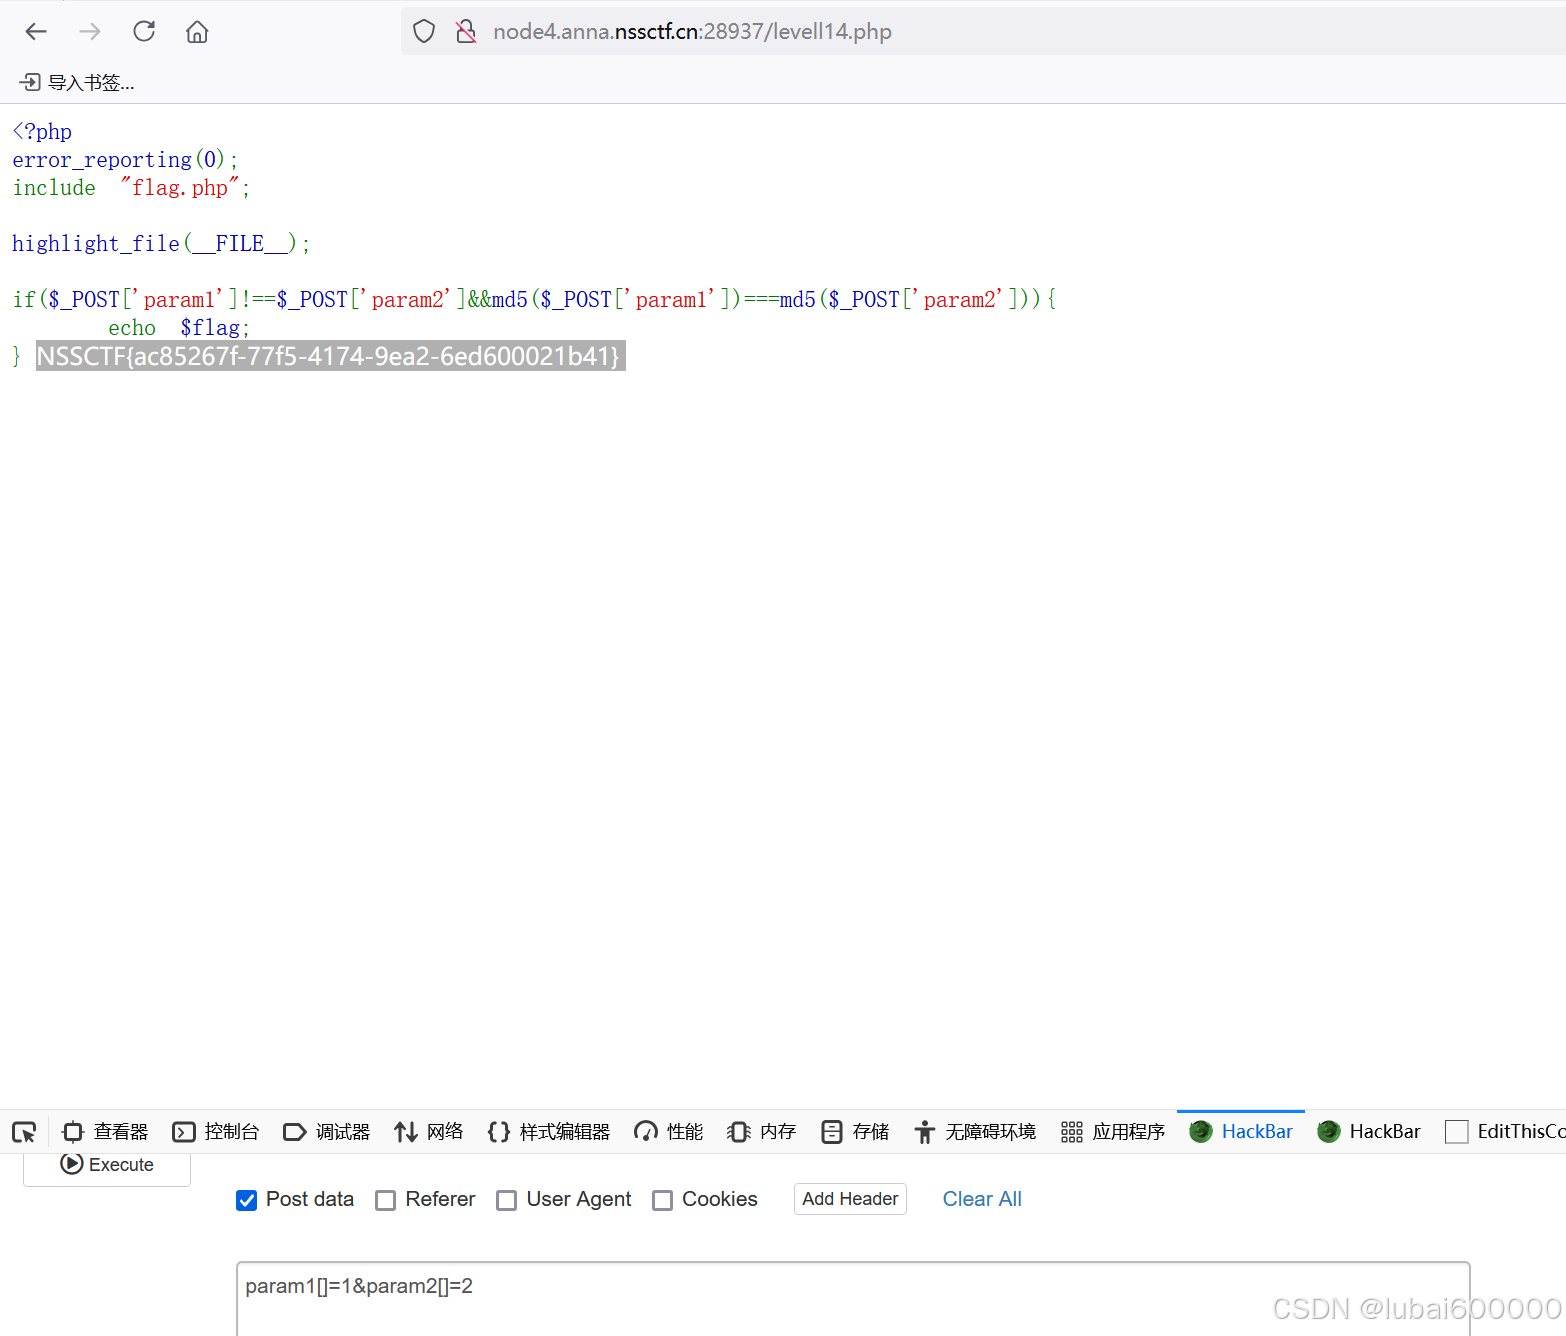This screenshot has height=1336, width=1566.
Task: Click the Execute button
Action: pos(106,1164)
